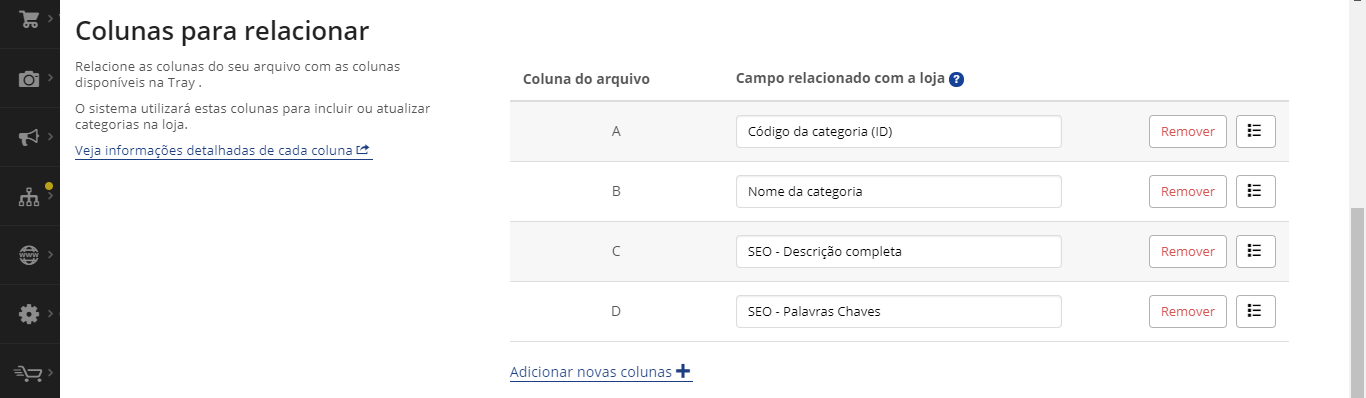Remove the column A mapping
1366x398 pixels.
tap(1188, 131)
